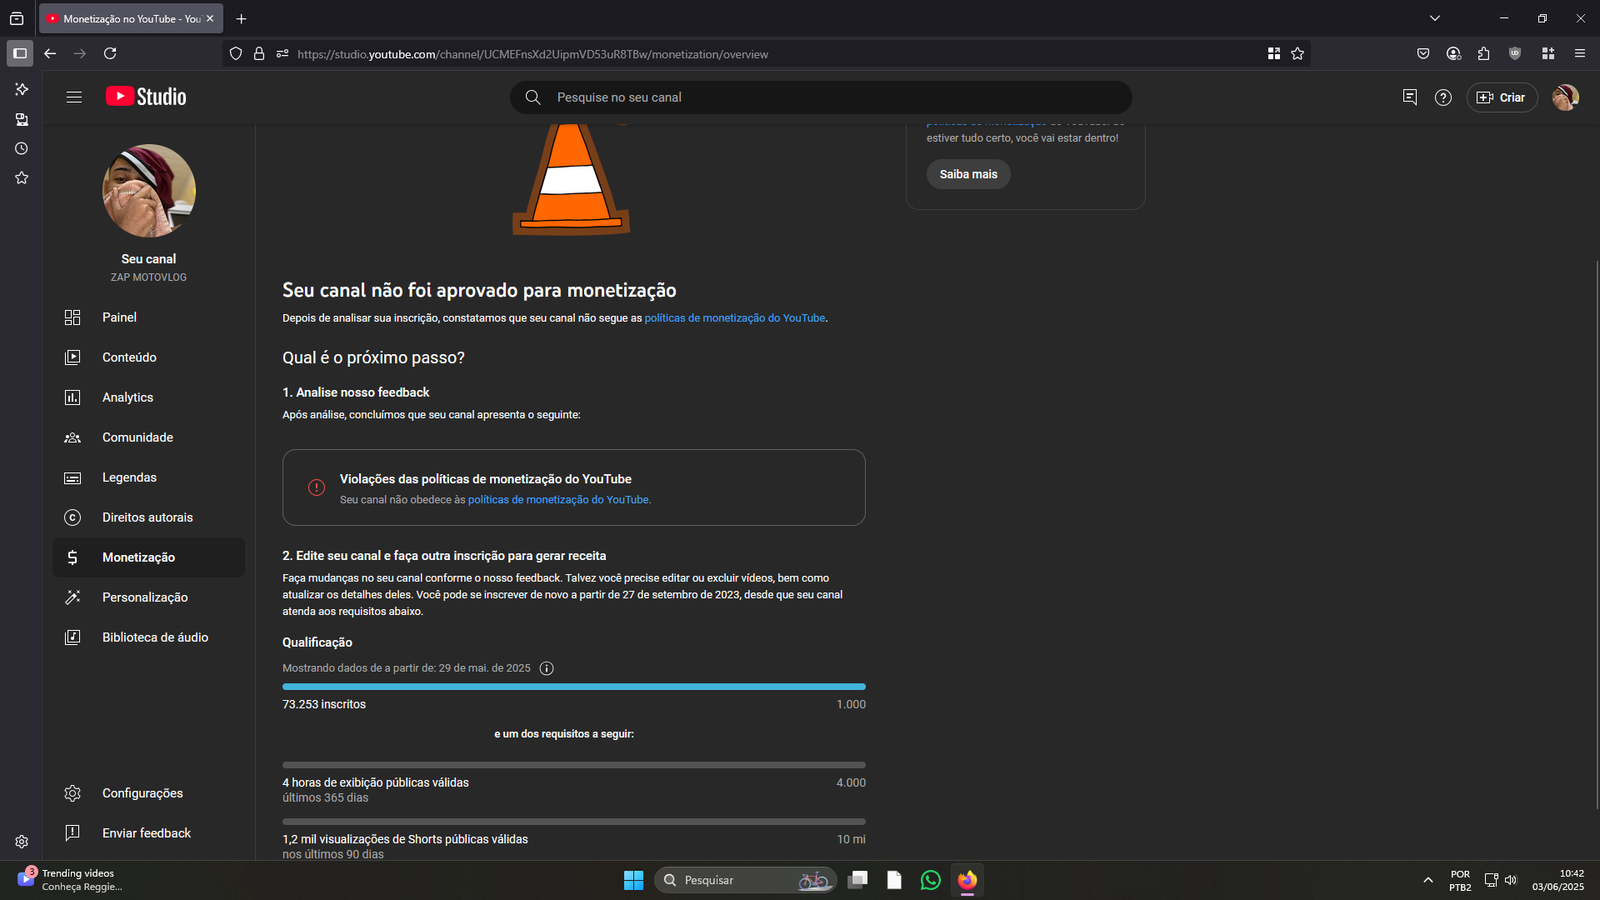Open the Windows Start menu
1600x900 pixels.
633,880
